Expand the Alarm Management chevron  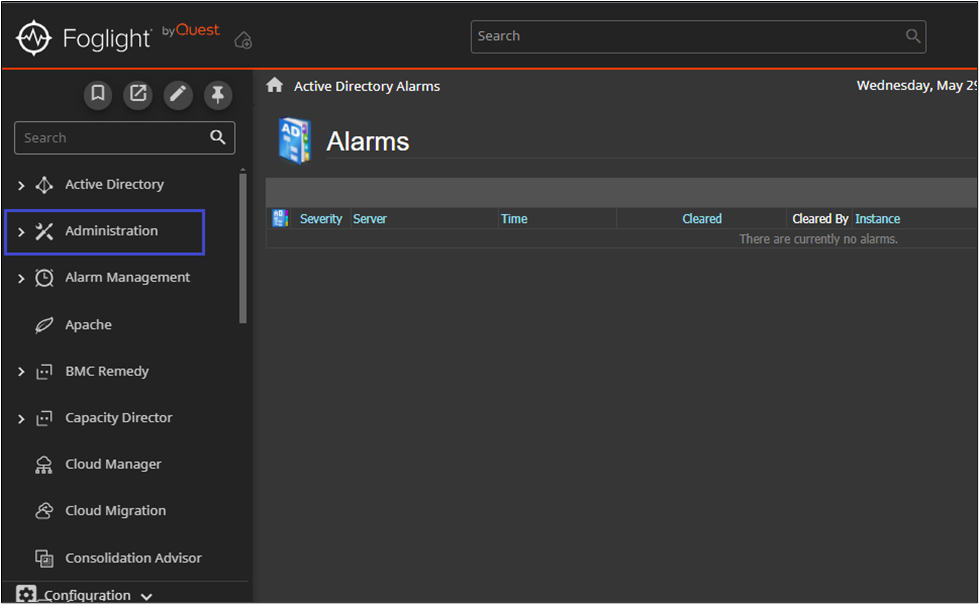pos(21,278)
